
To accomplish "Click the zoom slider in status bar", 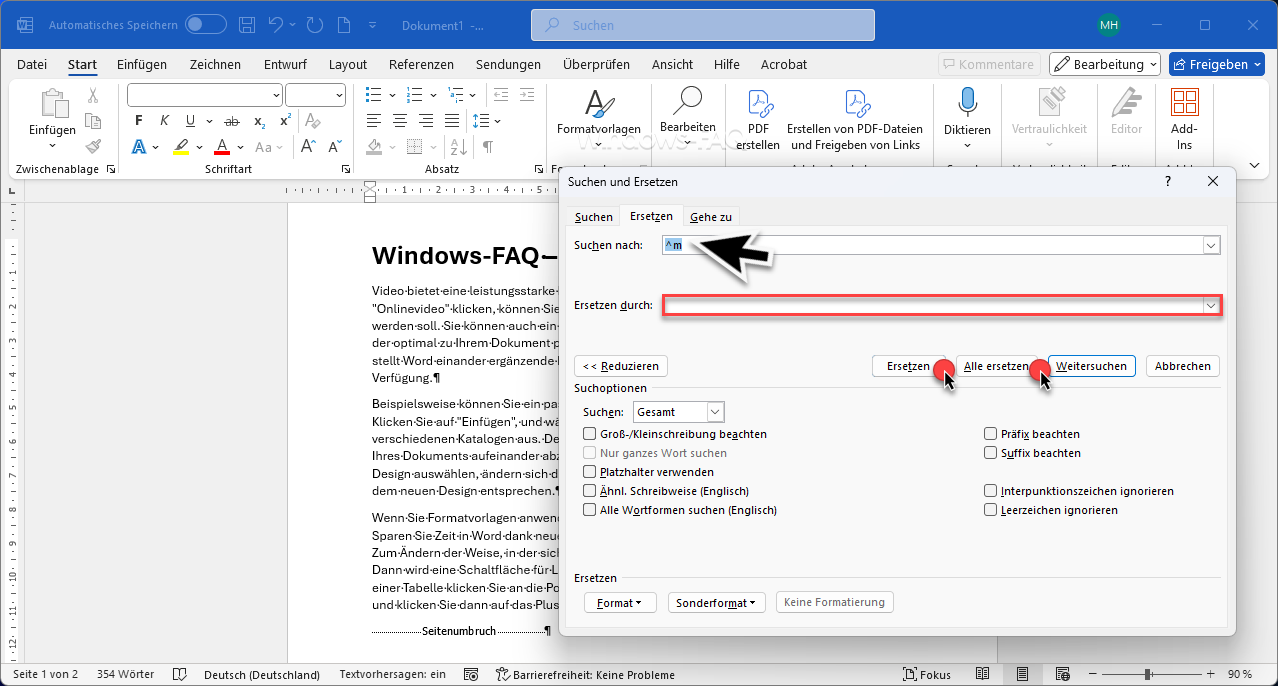I will point(1147,675).
